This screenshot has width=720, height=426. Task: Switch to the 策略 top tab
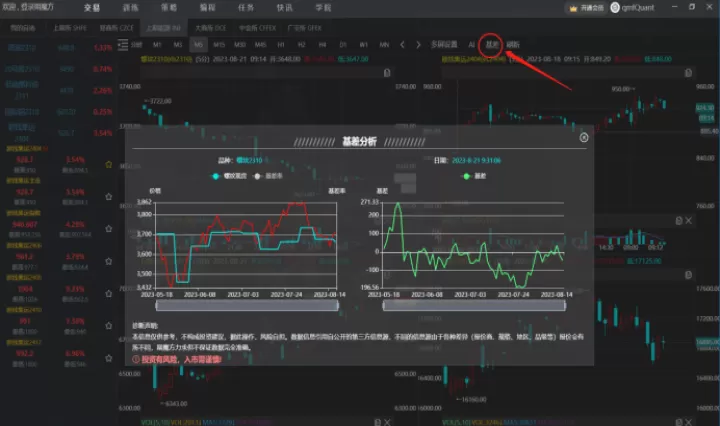[x=169, y=8]
